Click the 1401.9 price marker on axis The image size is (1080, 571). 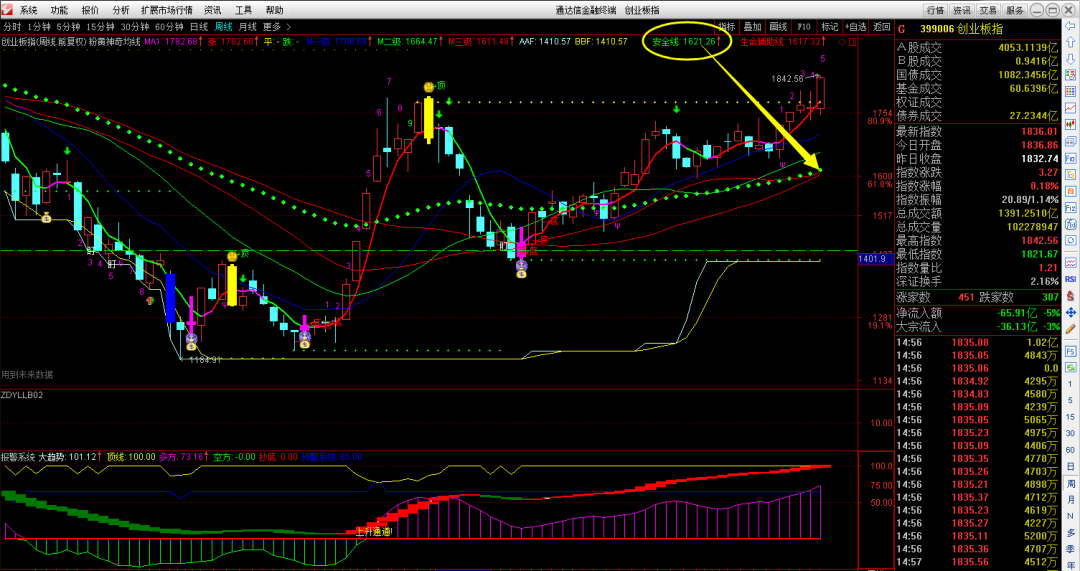[x=875, y=259]
